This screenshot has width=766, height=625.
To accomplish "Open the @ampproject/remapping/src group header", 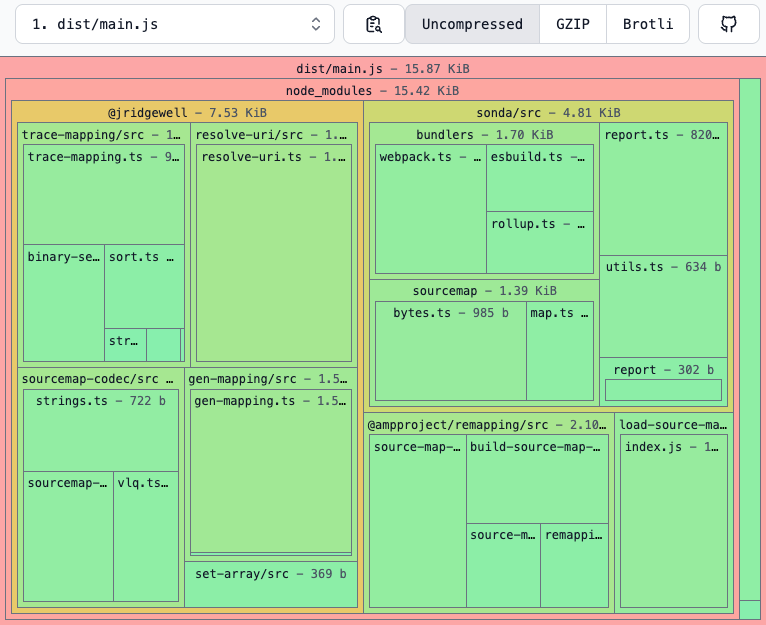I will [x=487, y=425].
